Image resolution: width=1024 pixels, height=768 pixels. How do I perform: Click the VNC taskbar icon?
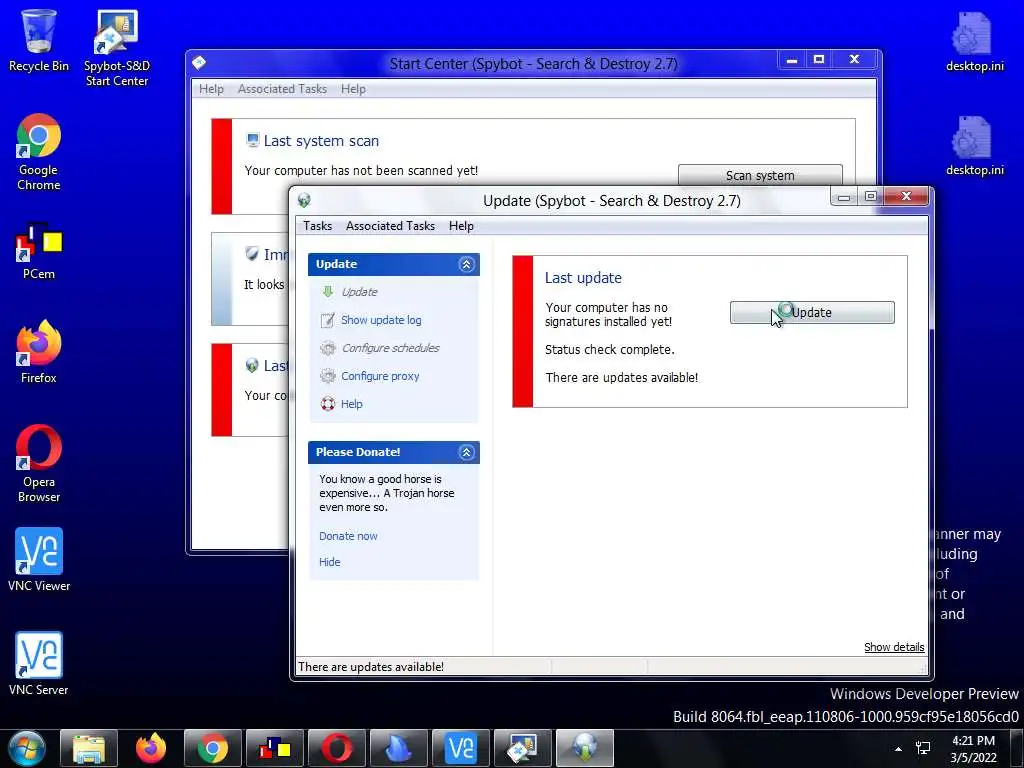point(461,748)
